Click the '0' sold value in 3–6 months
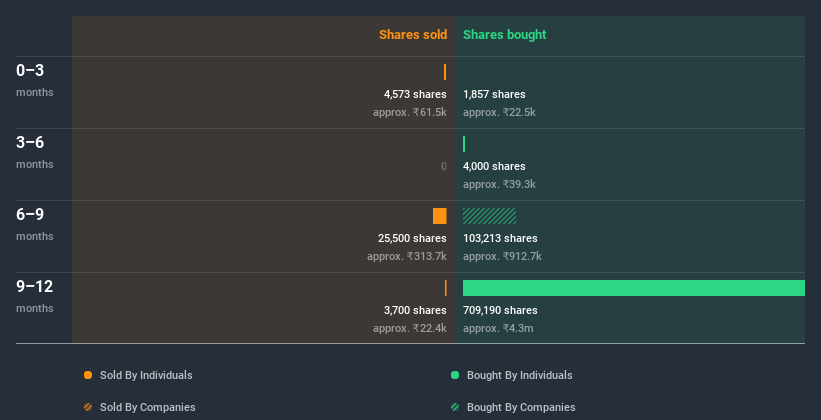This screenshot has width=821, height=420. [444, 167]
